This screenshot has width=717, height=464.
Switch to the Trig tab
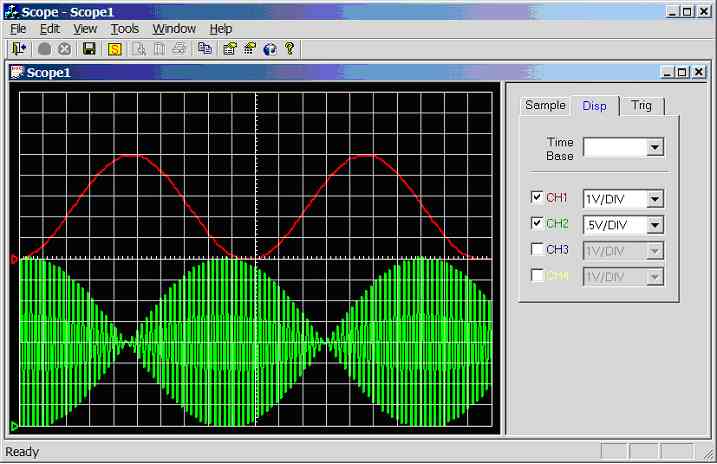point(641,105)
